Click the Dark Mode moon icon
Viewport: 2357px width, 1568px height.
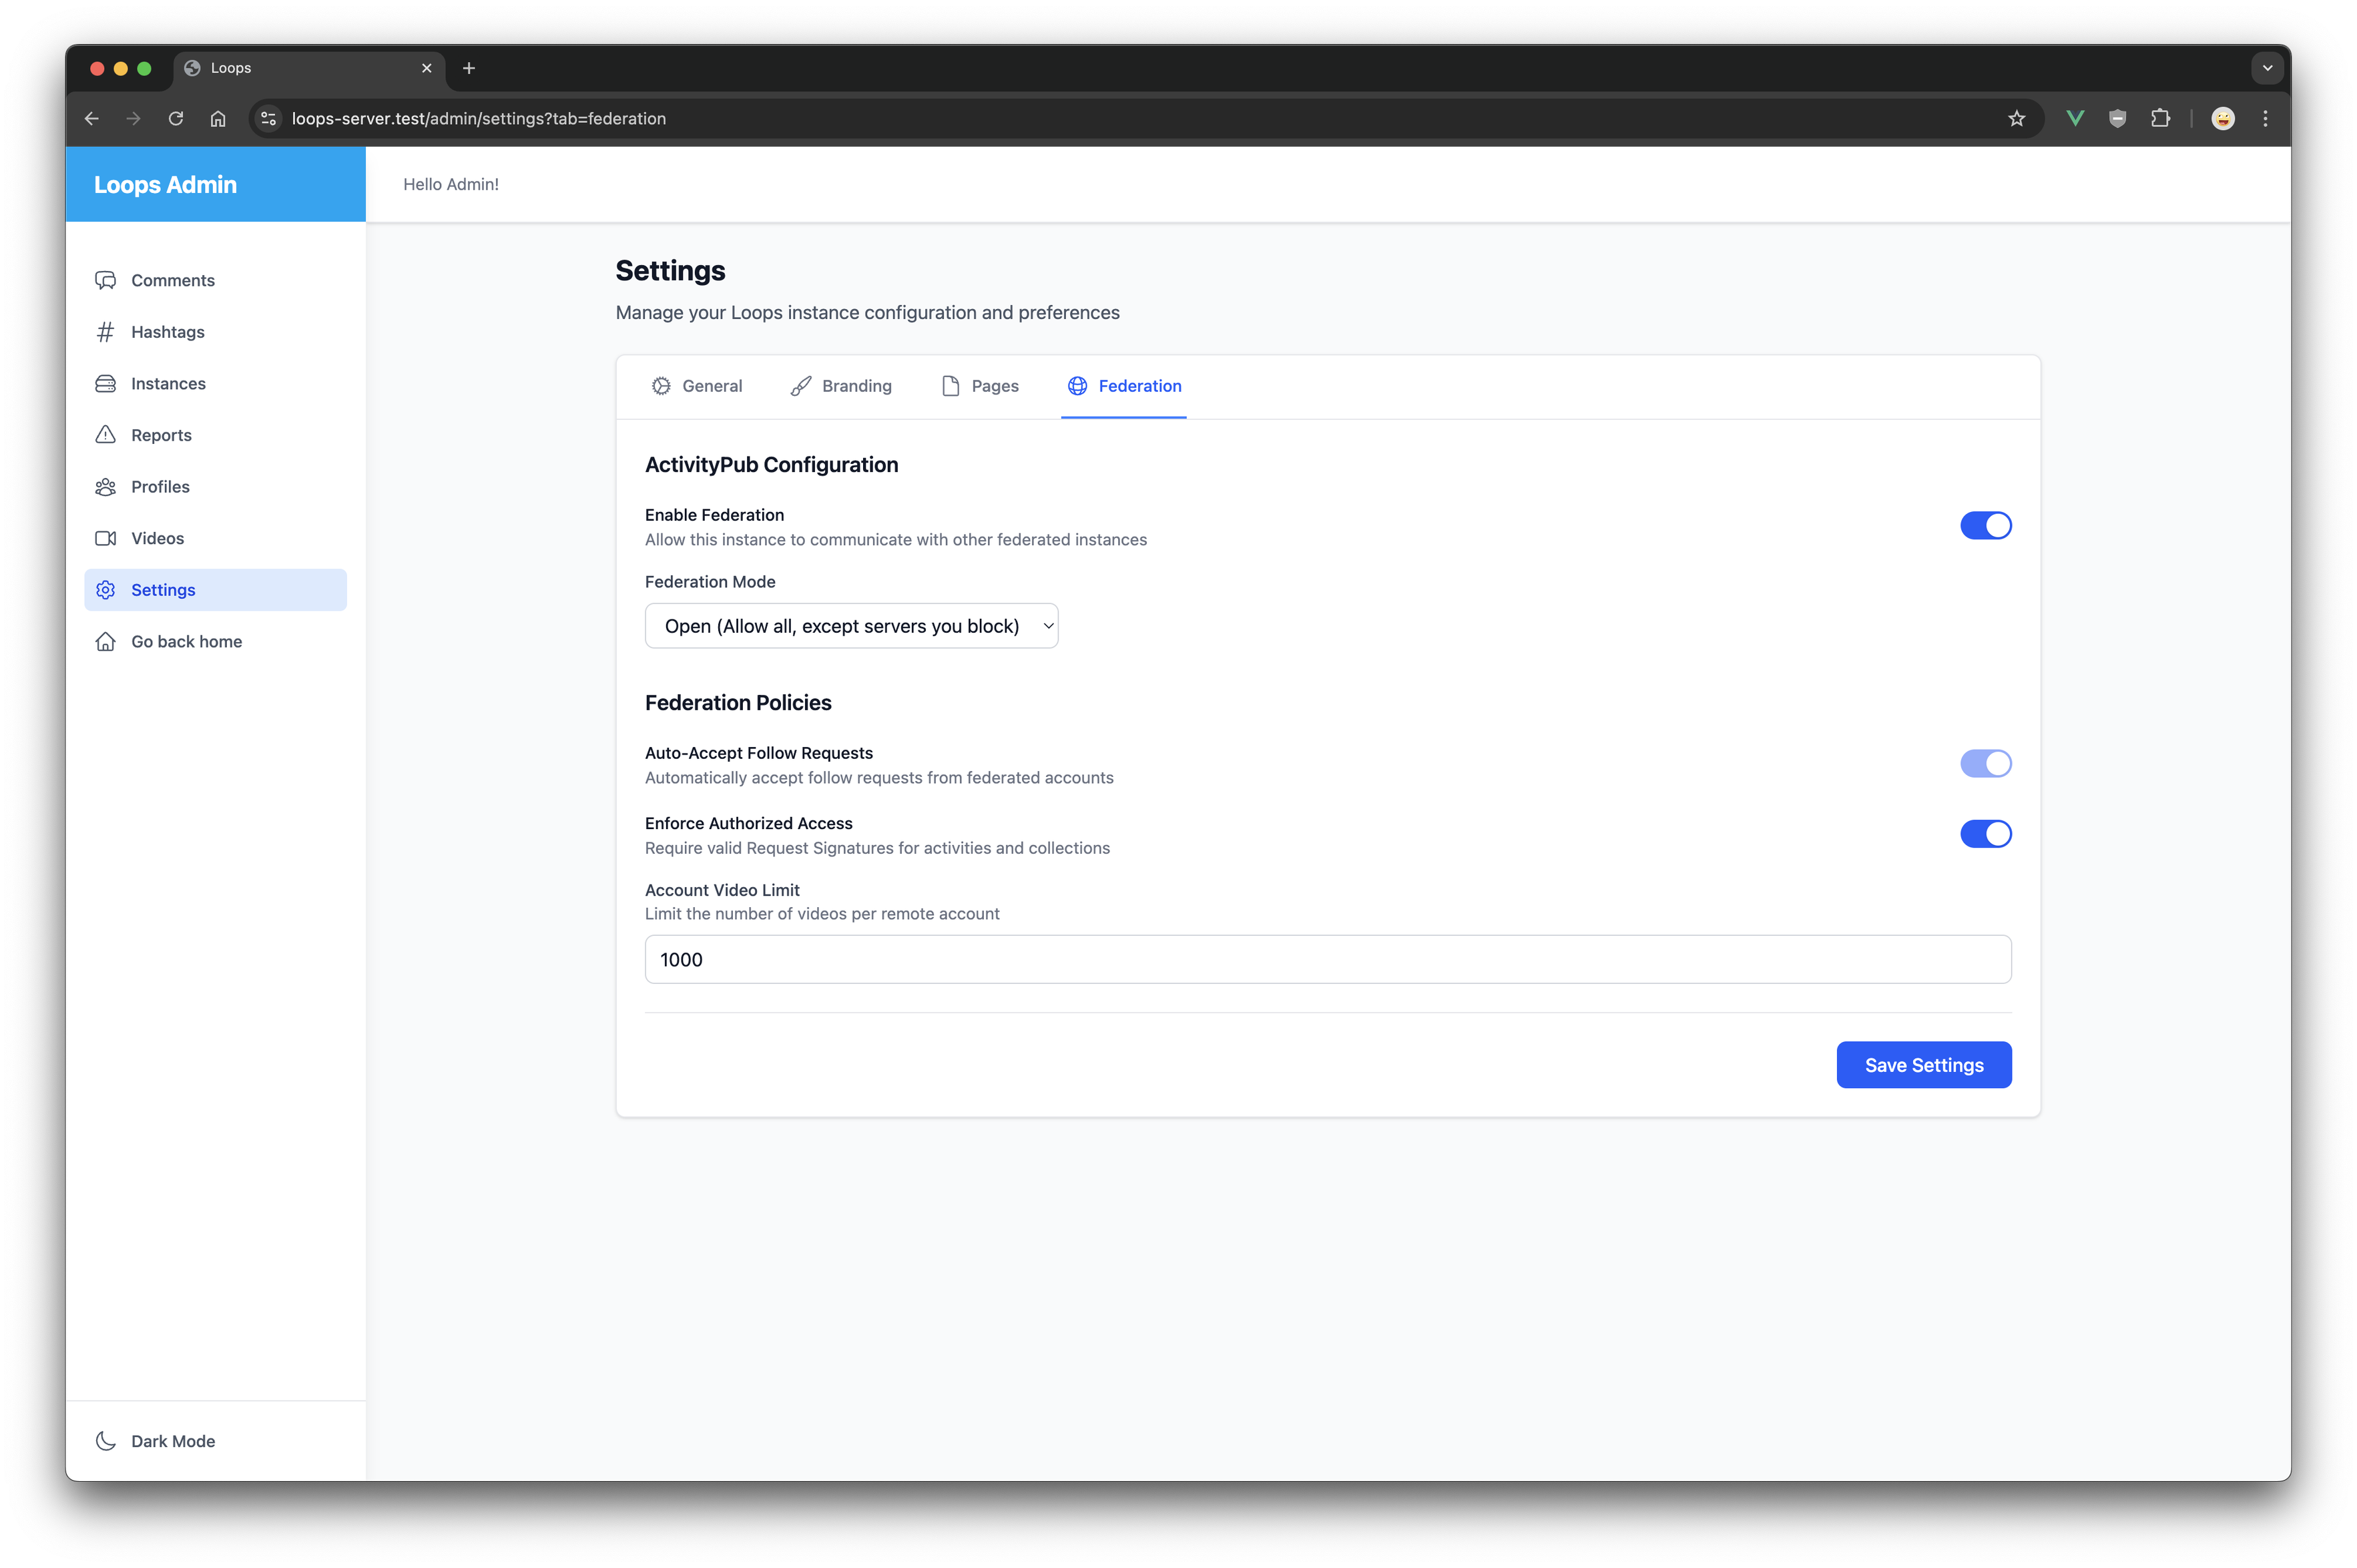coord(105,1441)
